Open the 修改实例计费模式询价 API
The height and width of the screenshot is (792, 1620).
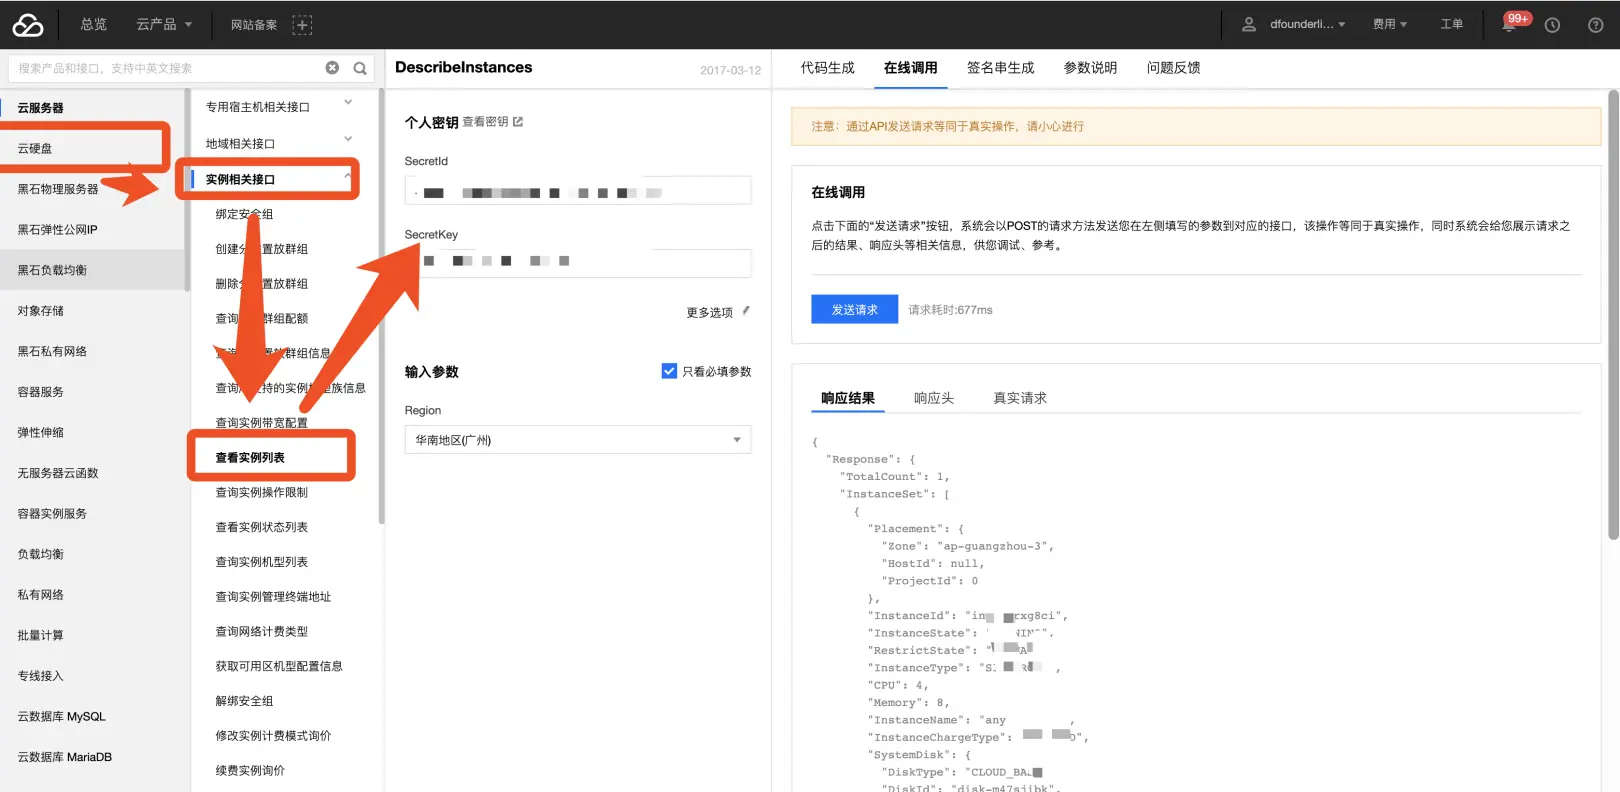pyautogui.click(x=273, y=736)
